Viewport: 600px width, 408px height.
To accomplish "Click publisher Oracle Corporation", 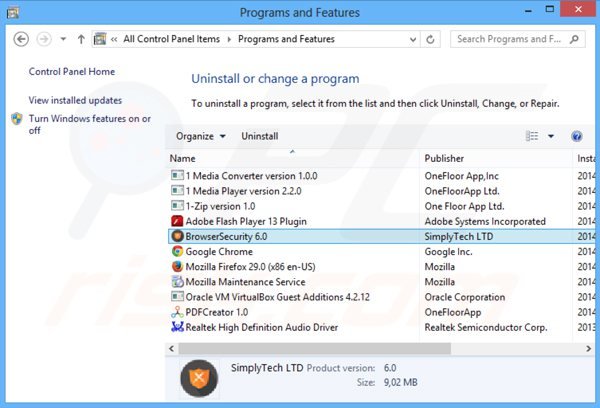I will (x=465, y=297).
